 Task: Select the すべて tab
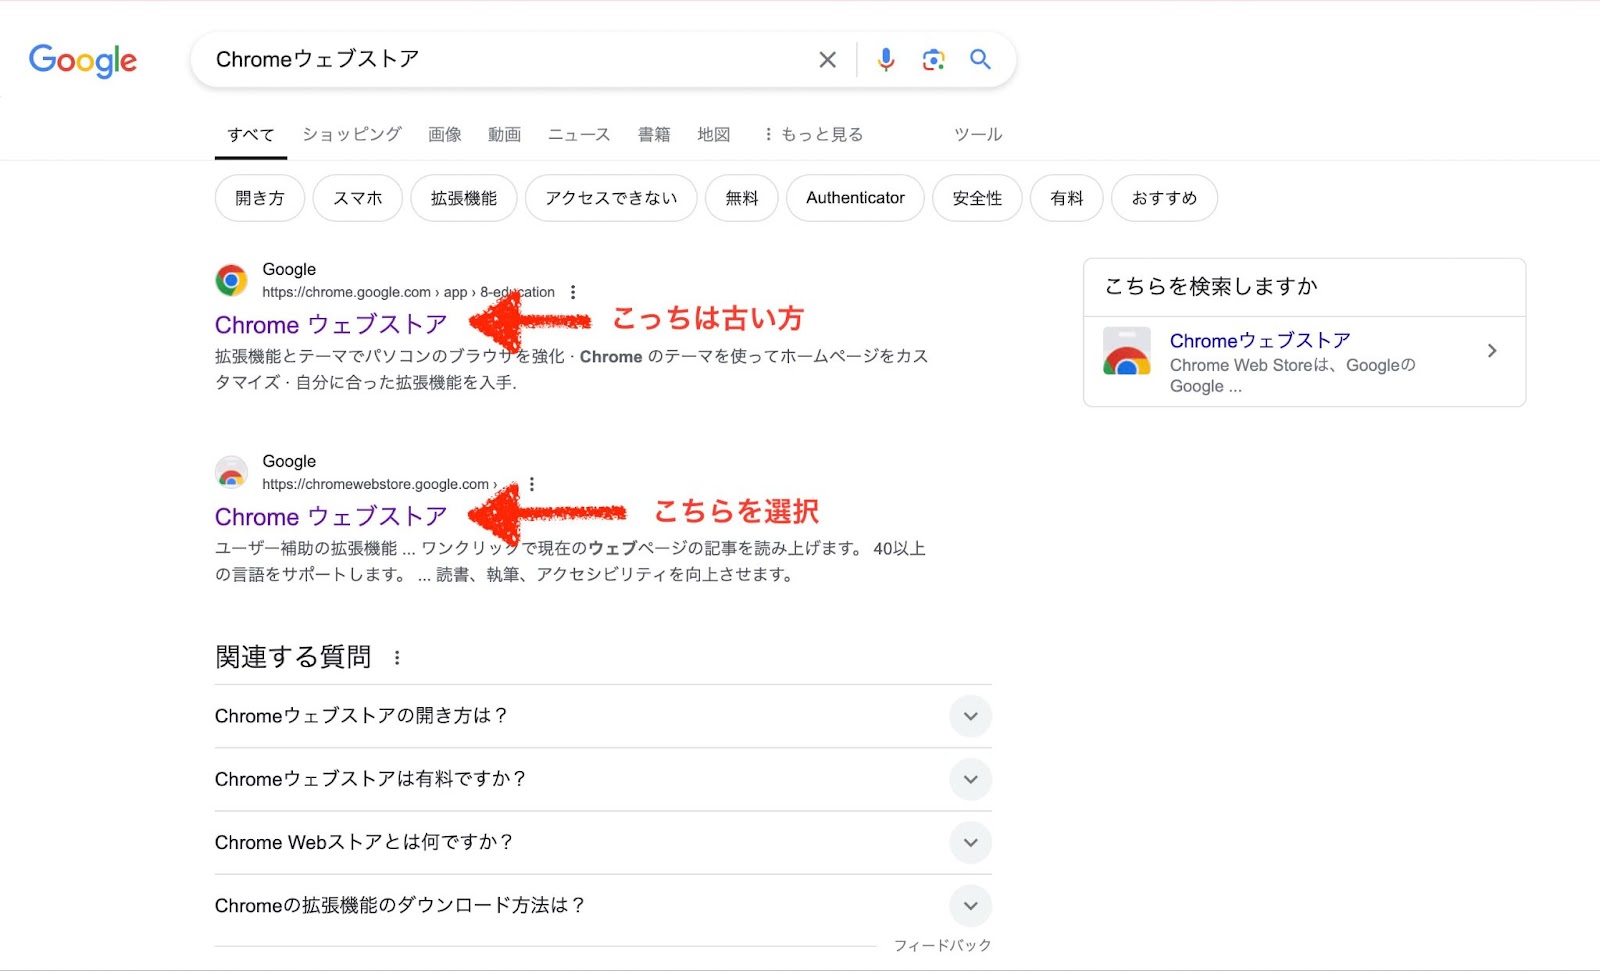(251, 135)
